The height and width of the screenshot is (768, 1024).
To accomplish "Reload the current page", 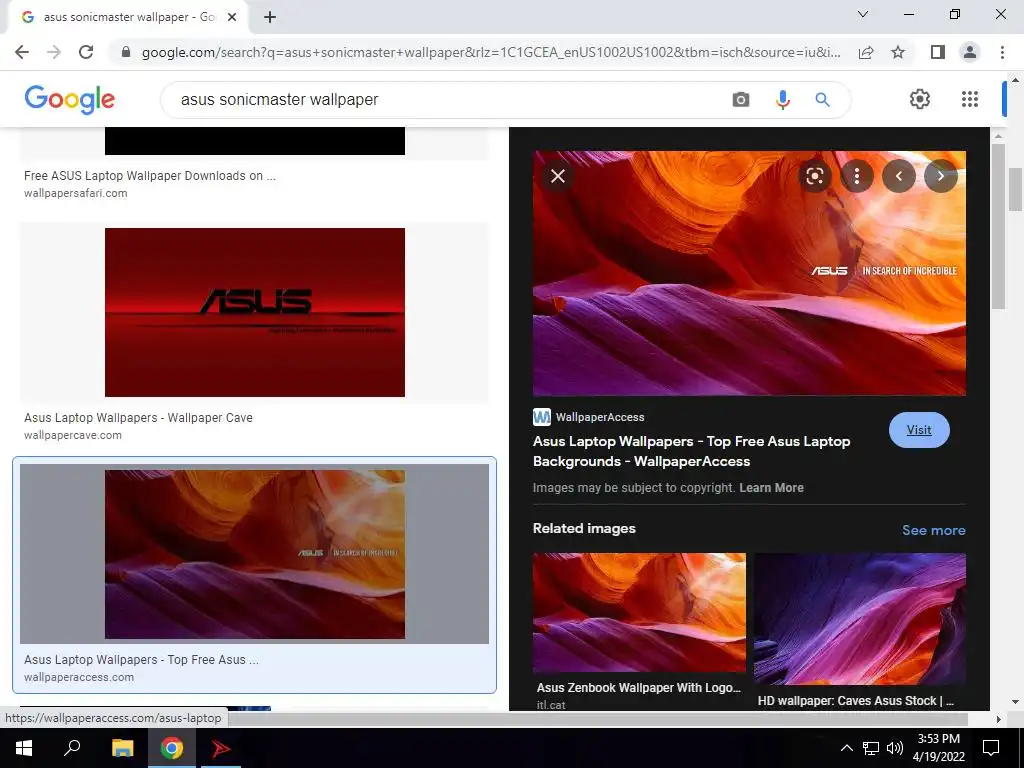I will [86, 52].
